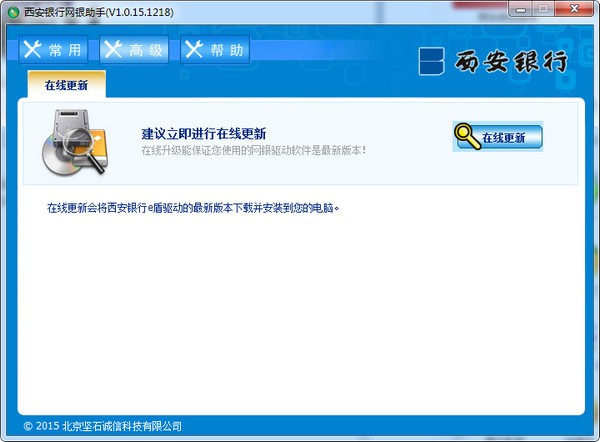The width and height of the screenshot is (600, 442).
Task: Click the disabled maximize button
Action: click(x=543, y=9)
